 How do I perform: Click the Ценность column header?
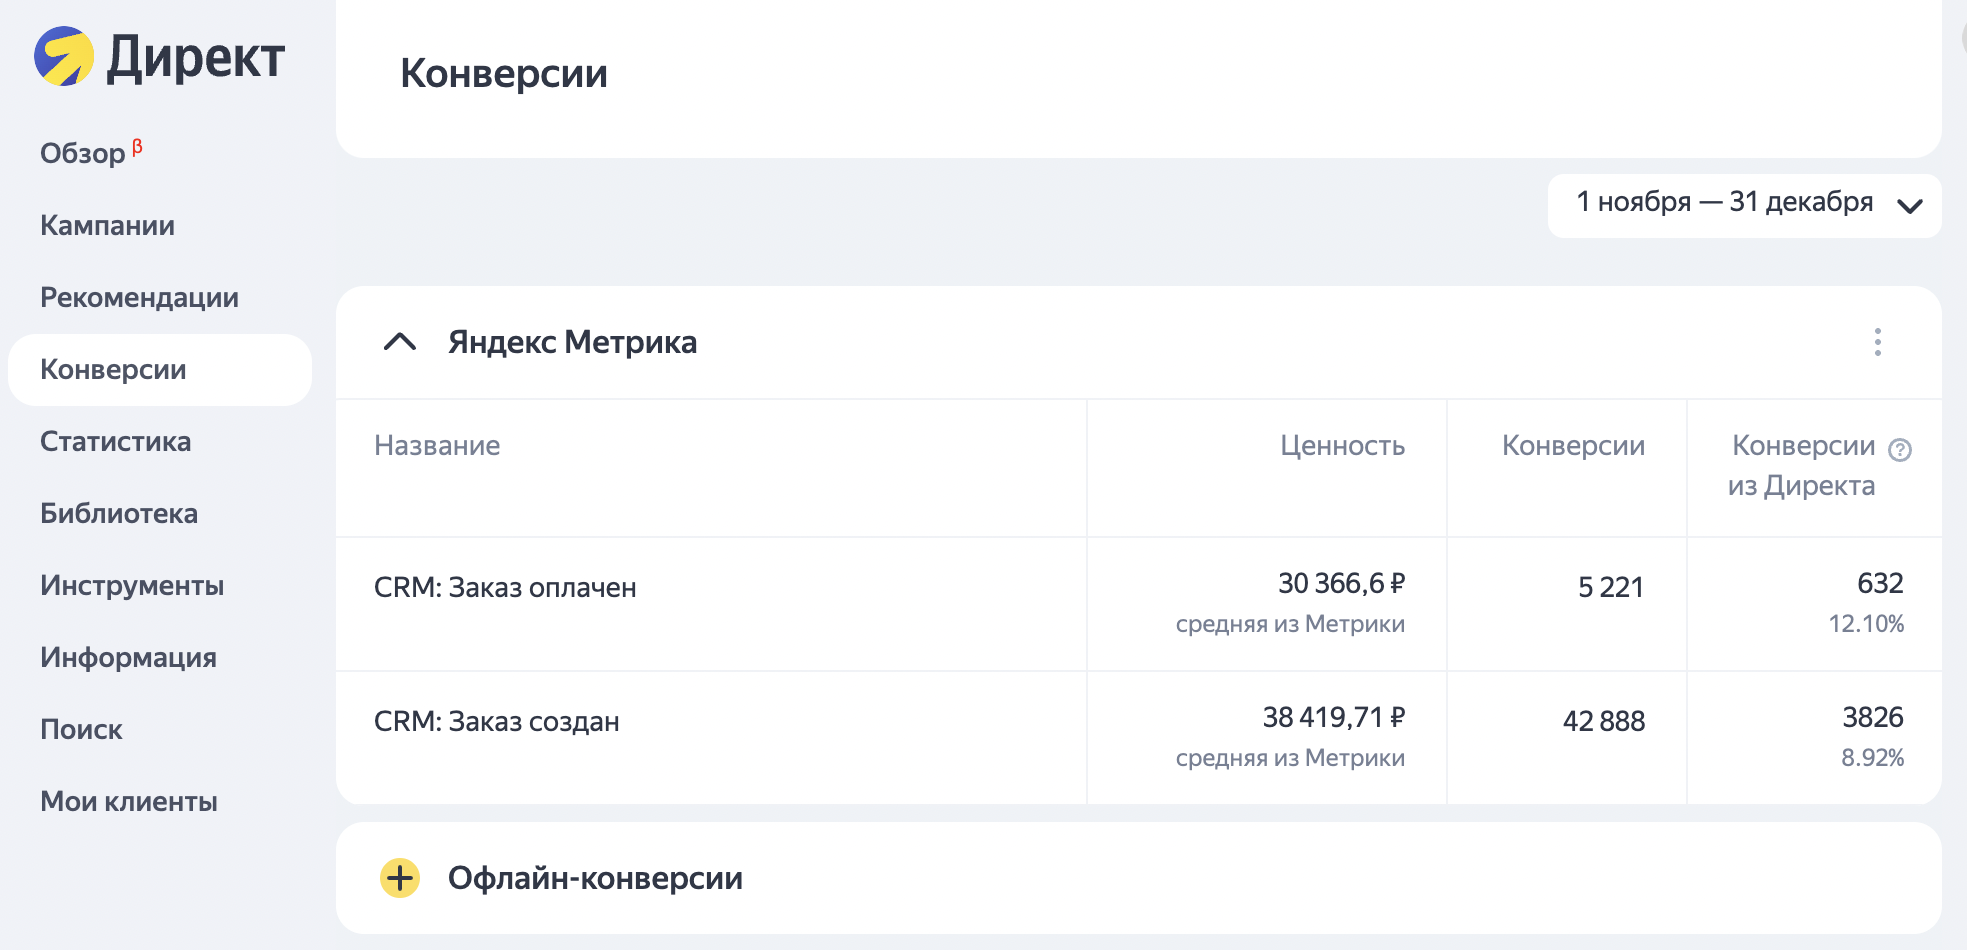coord(1342,446)
